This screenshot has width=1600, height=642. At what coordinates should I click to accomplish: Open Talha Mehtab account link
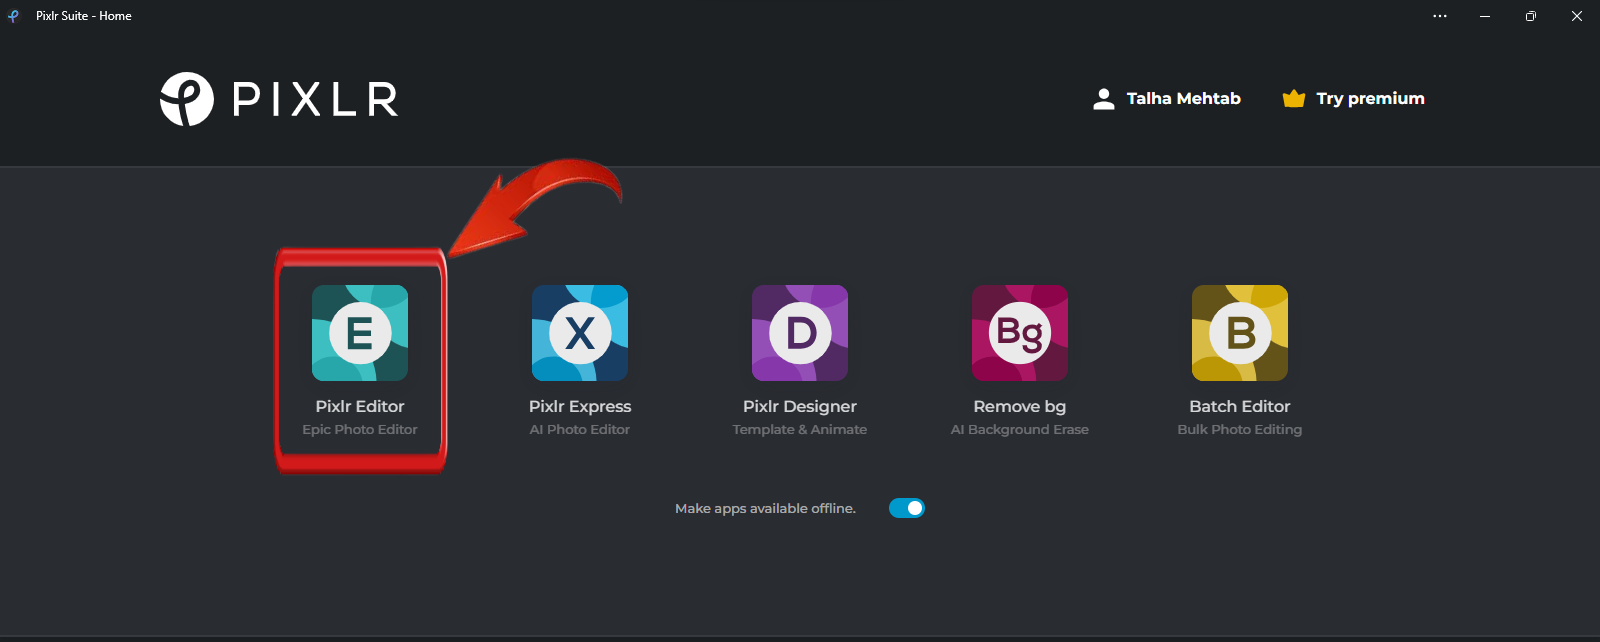[1167, 99]
